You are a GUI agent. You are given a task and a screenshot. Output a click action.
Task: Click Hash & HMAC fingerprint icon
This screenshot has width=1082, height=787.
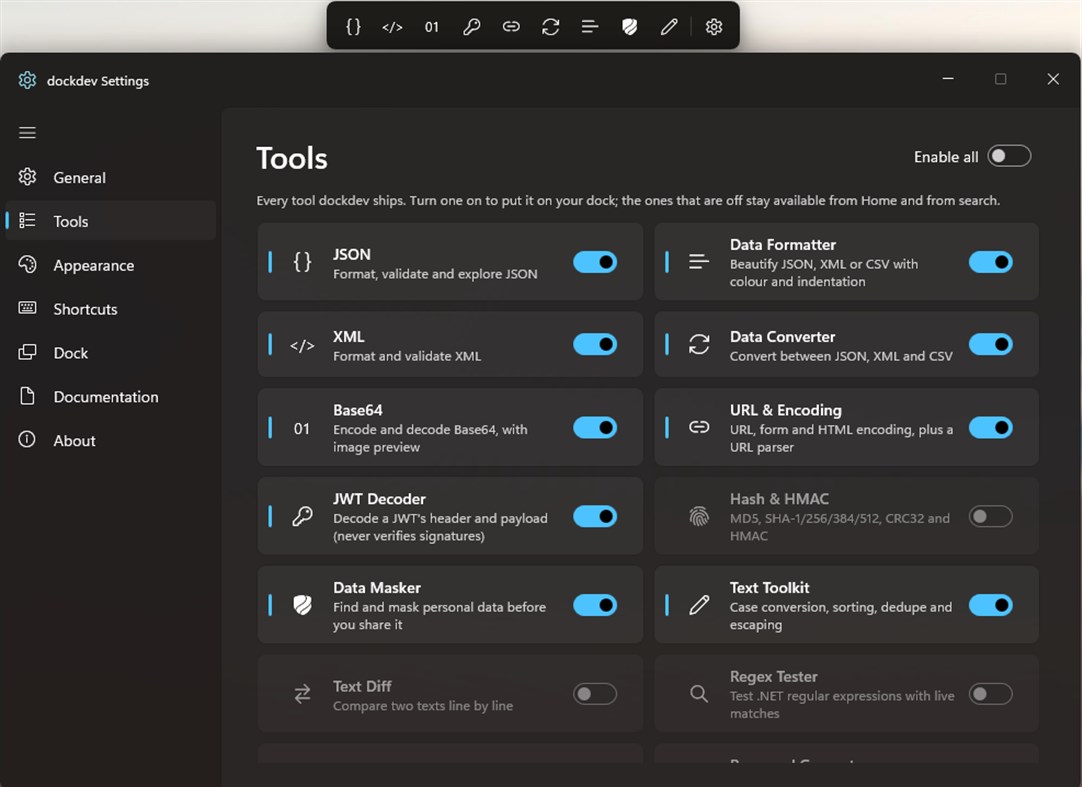[x=698, y=516]
